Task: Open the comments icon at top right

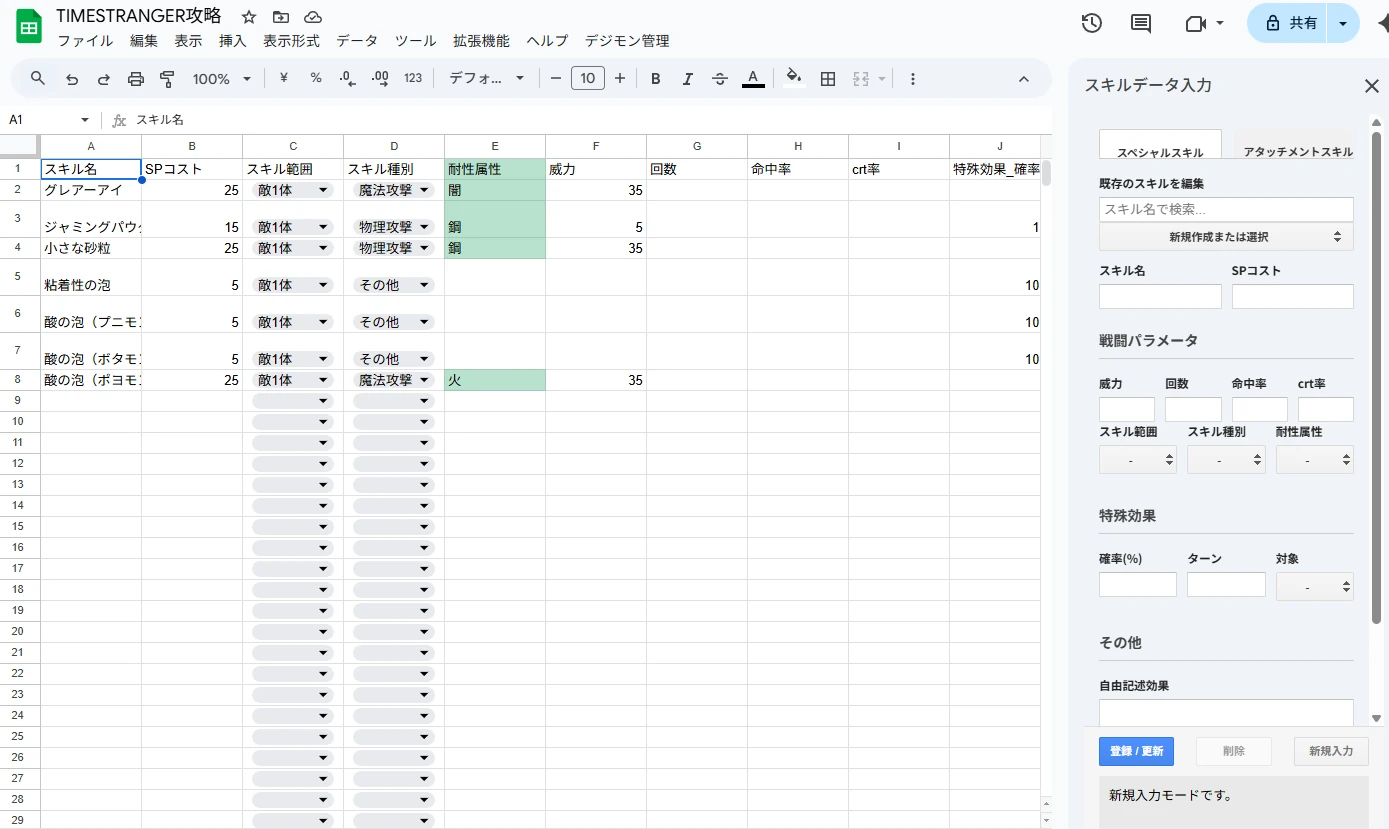Action: [x=1141, y=23]
